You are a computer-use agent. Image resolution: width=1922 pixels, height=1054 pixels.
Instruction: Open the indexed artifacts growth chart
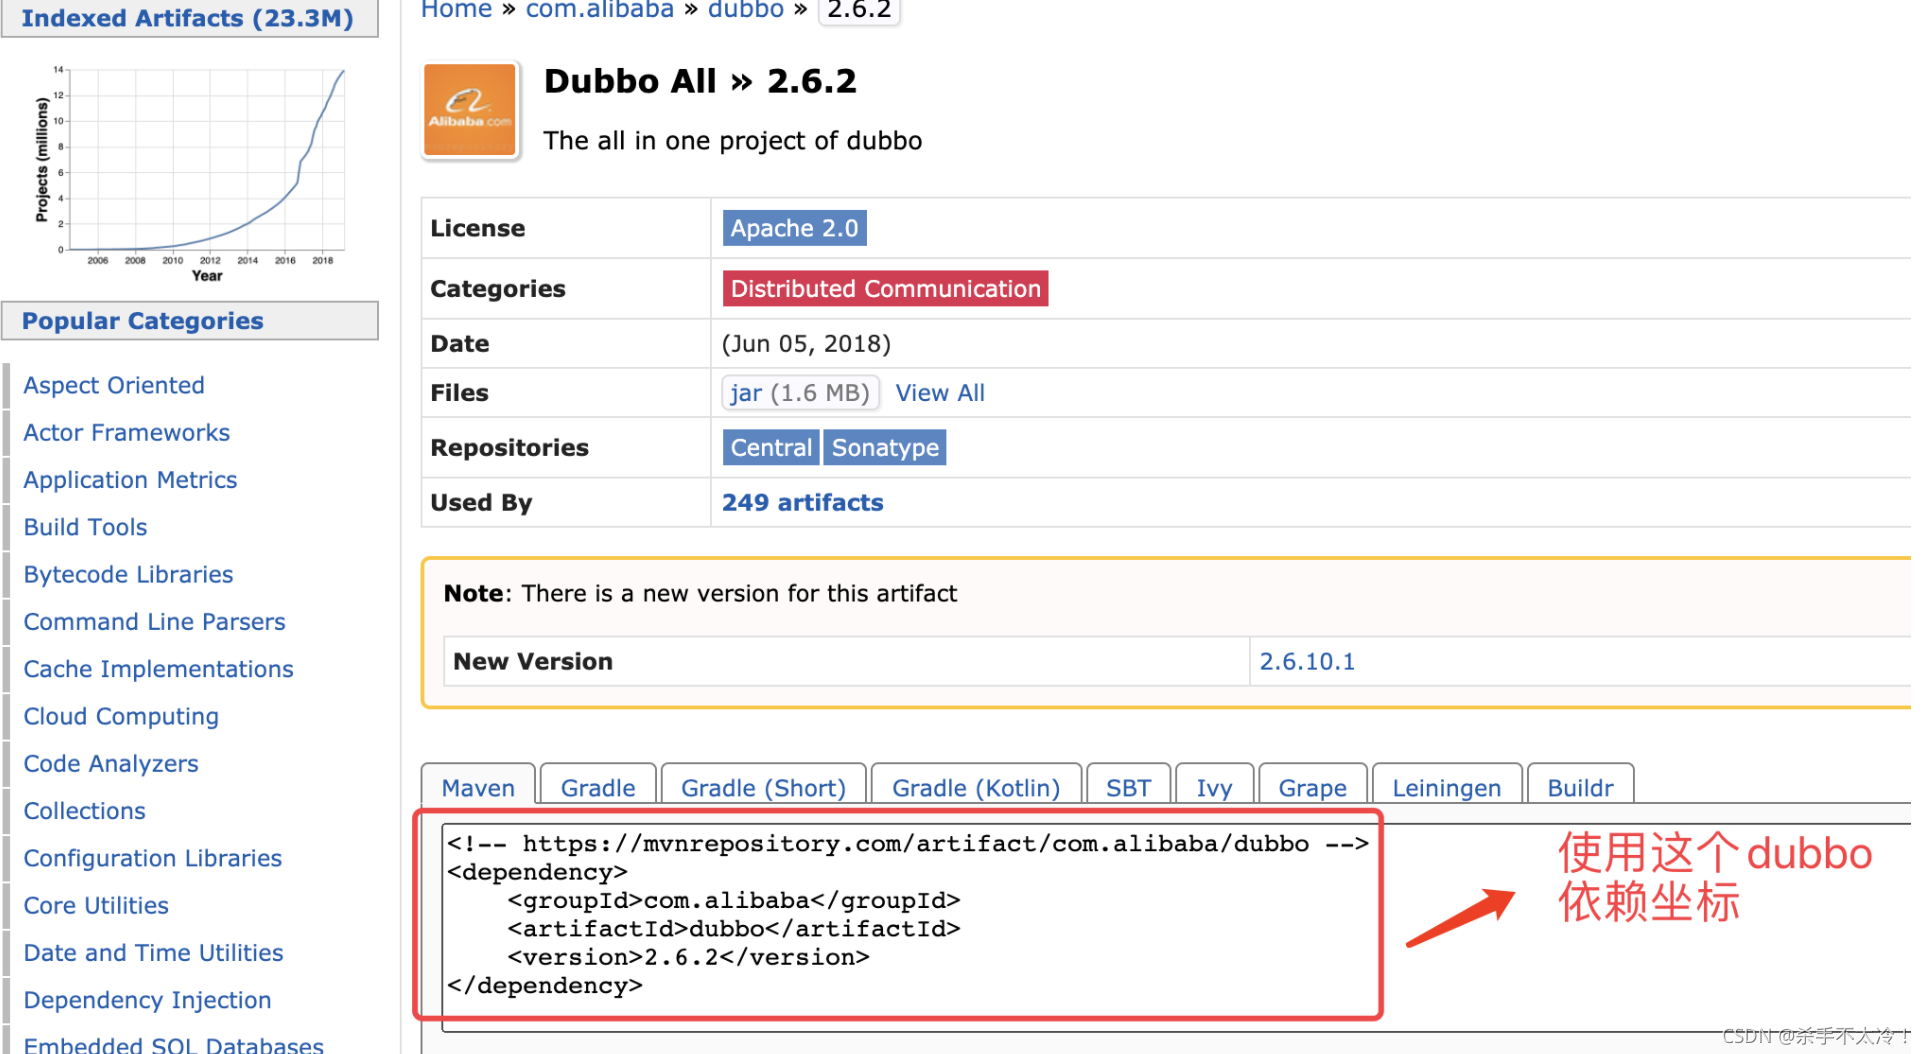[190, 172]
